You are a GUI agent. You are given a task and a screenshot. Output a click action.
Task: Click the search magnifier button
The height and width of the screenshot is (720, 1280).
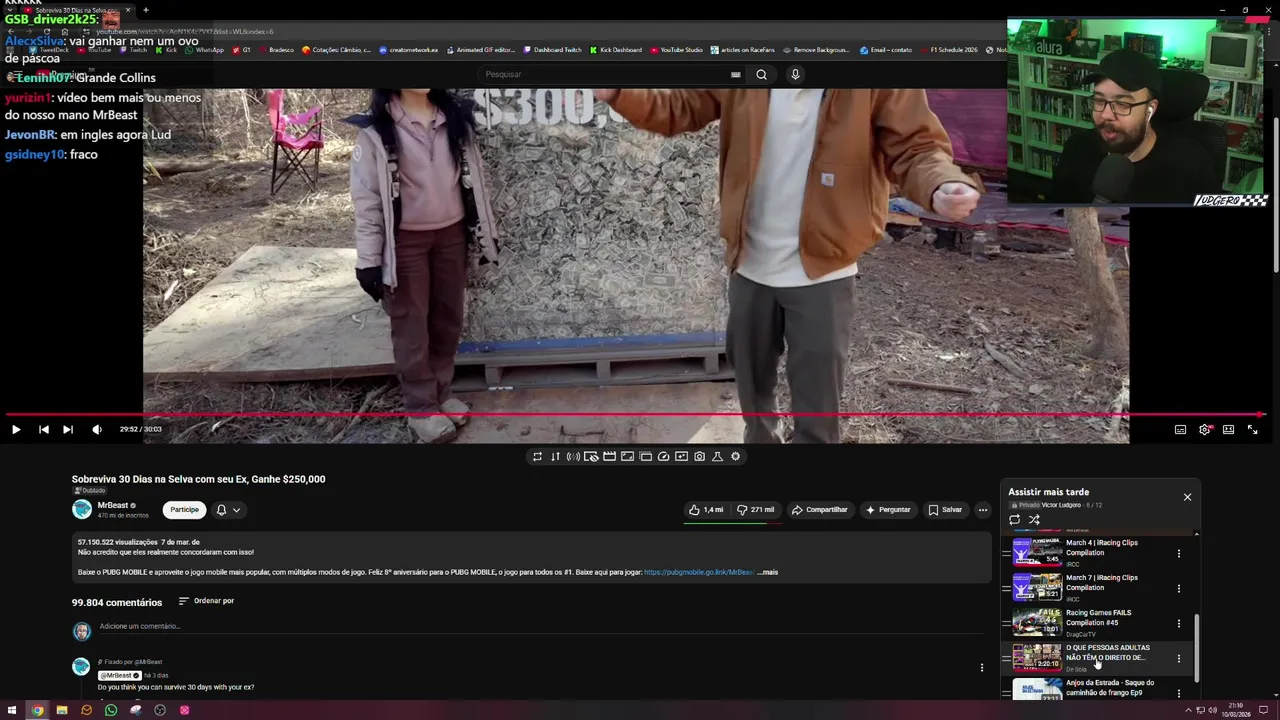point(762,74)
